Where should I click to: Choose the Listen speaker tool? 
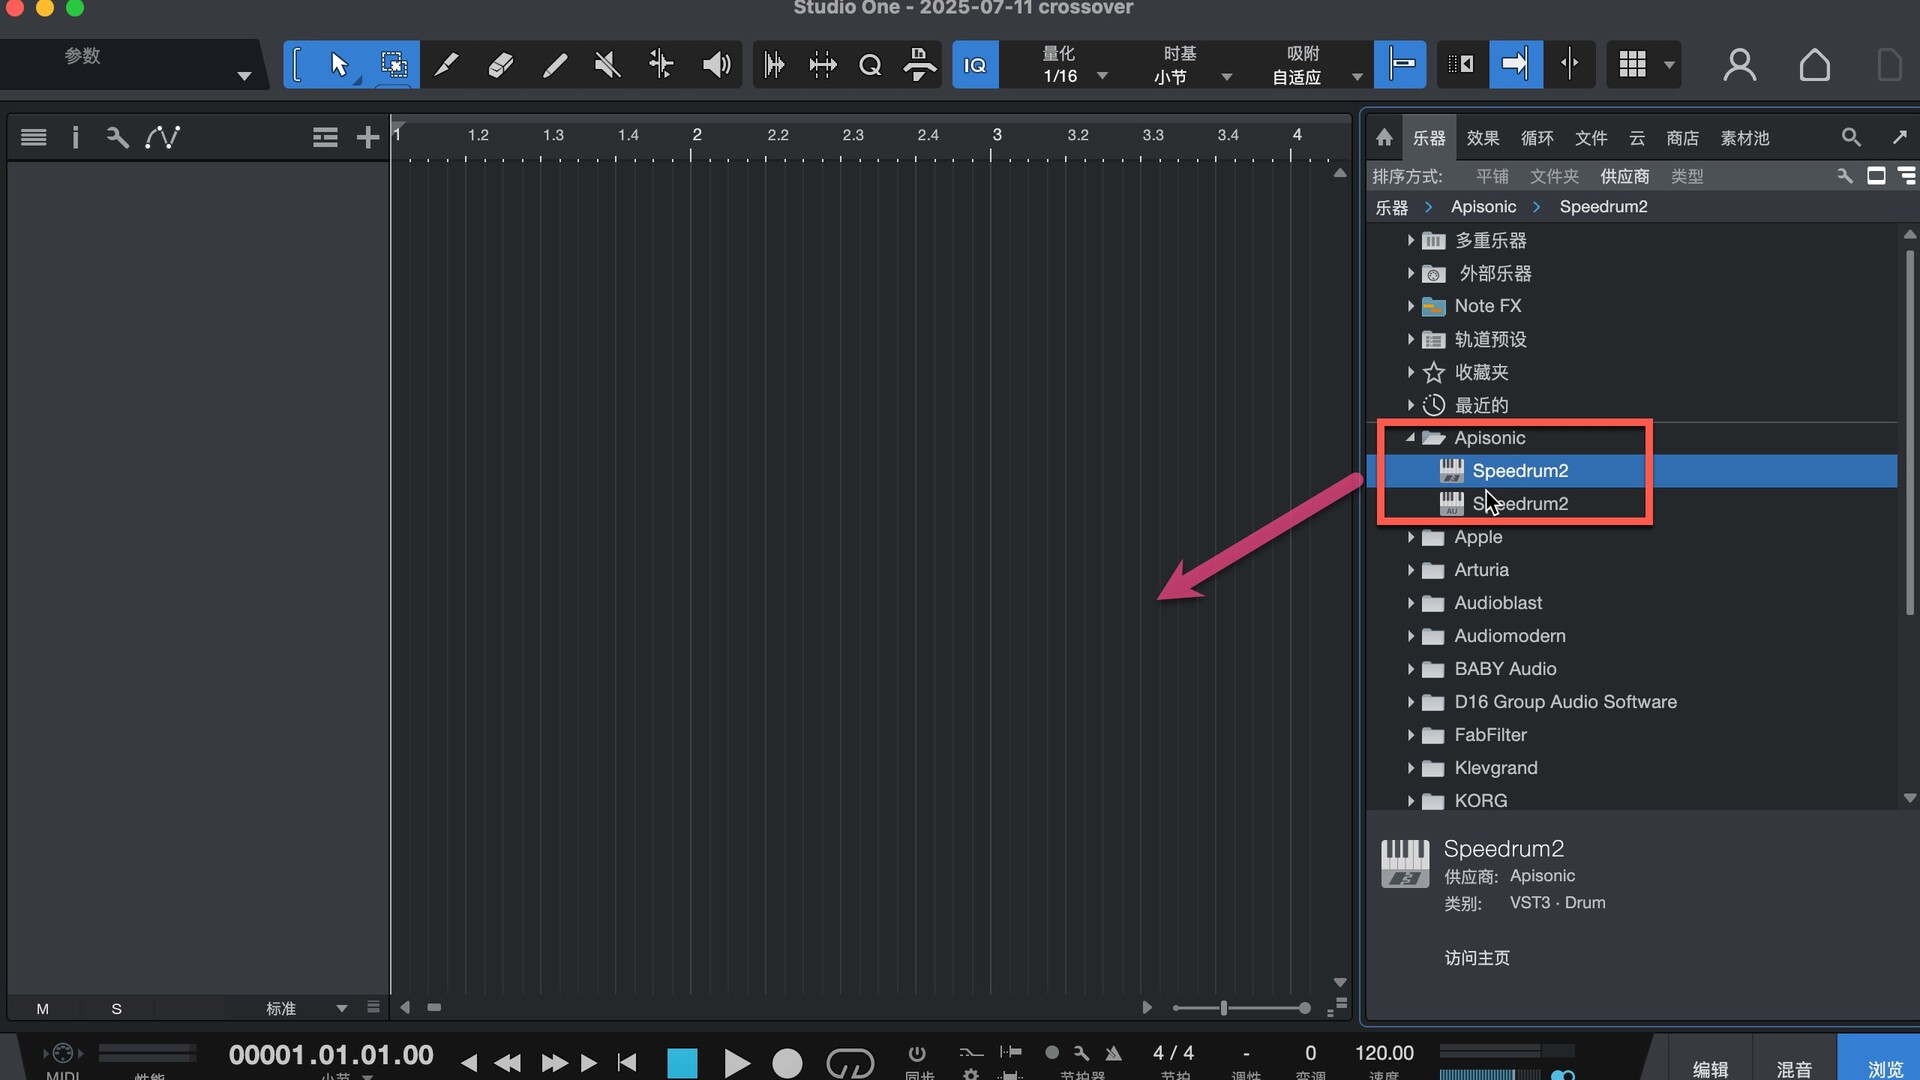(716, 66)
